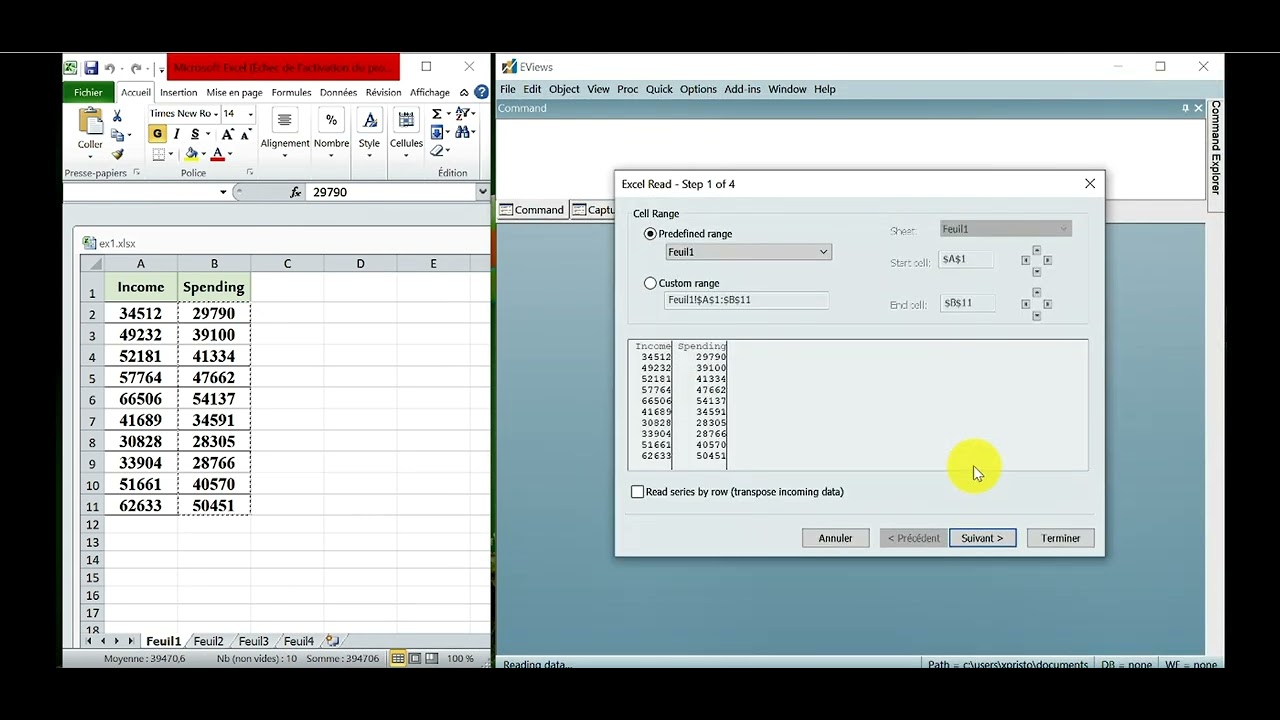The height and width of the screenshot is (720, 1280).
Task: Toggle Italic (I) formatting in Excel
Action: coord(177,134)
